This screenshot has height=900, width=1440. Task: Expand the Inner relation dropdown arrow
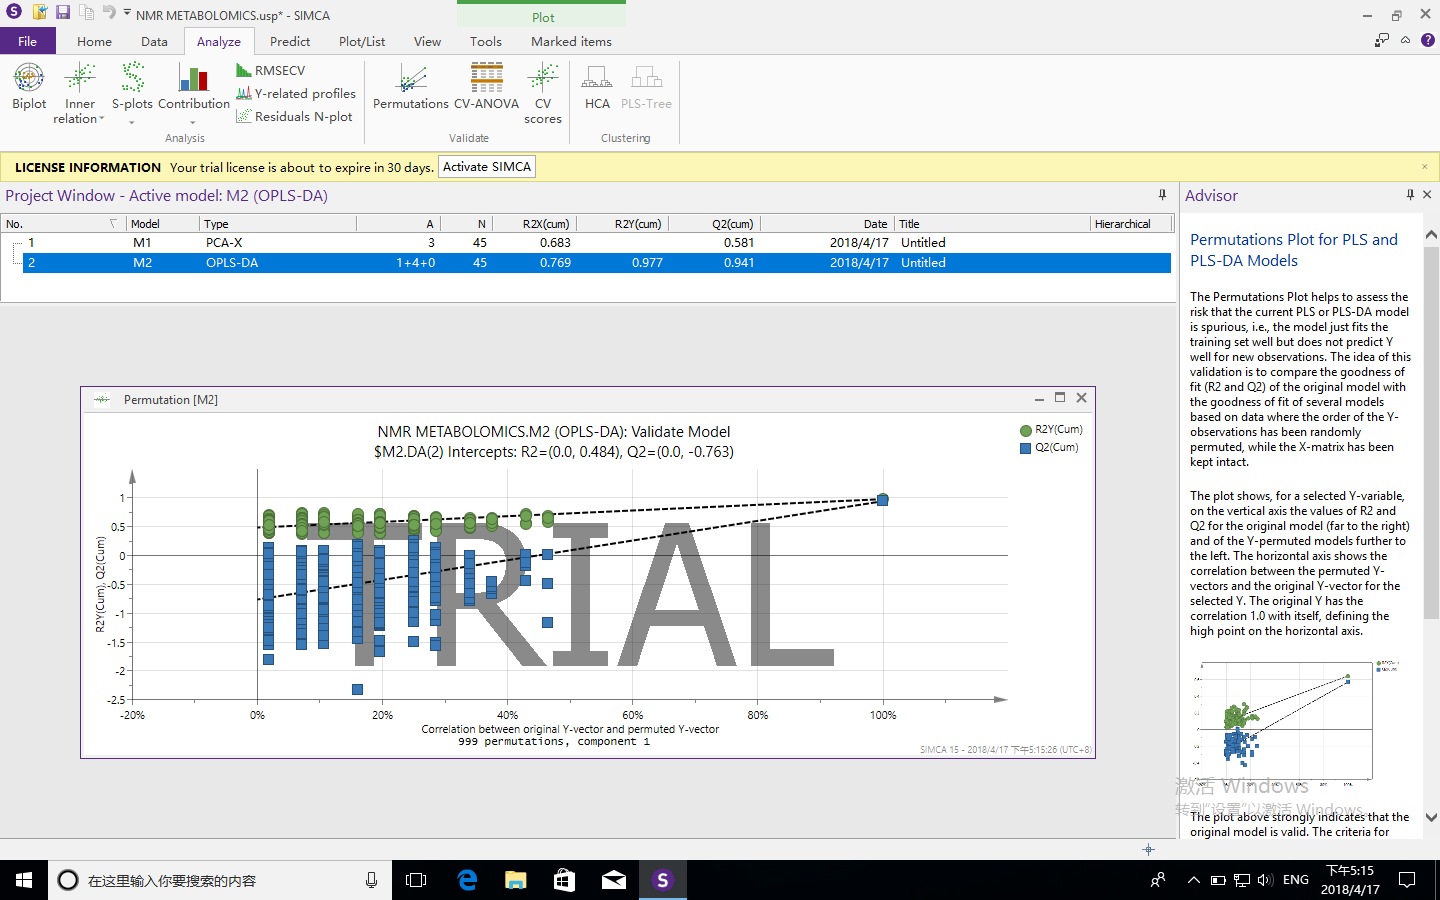tap(102, 119)
